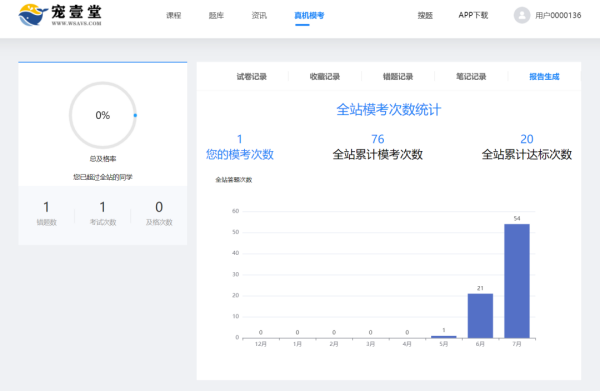Switch to the 错题记录 tab
Image resolution: width=600 pixels, height=391 pixels.
tap(398, 77)
